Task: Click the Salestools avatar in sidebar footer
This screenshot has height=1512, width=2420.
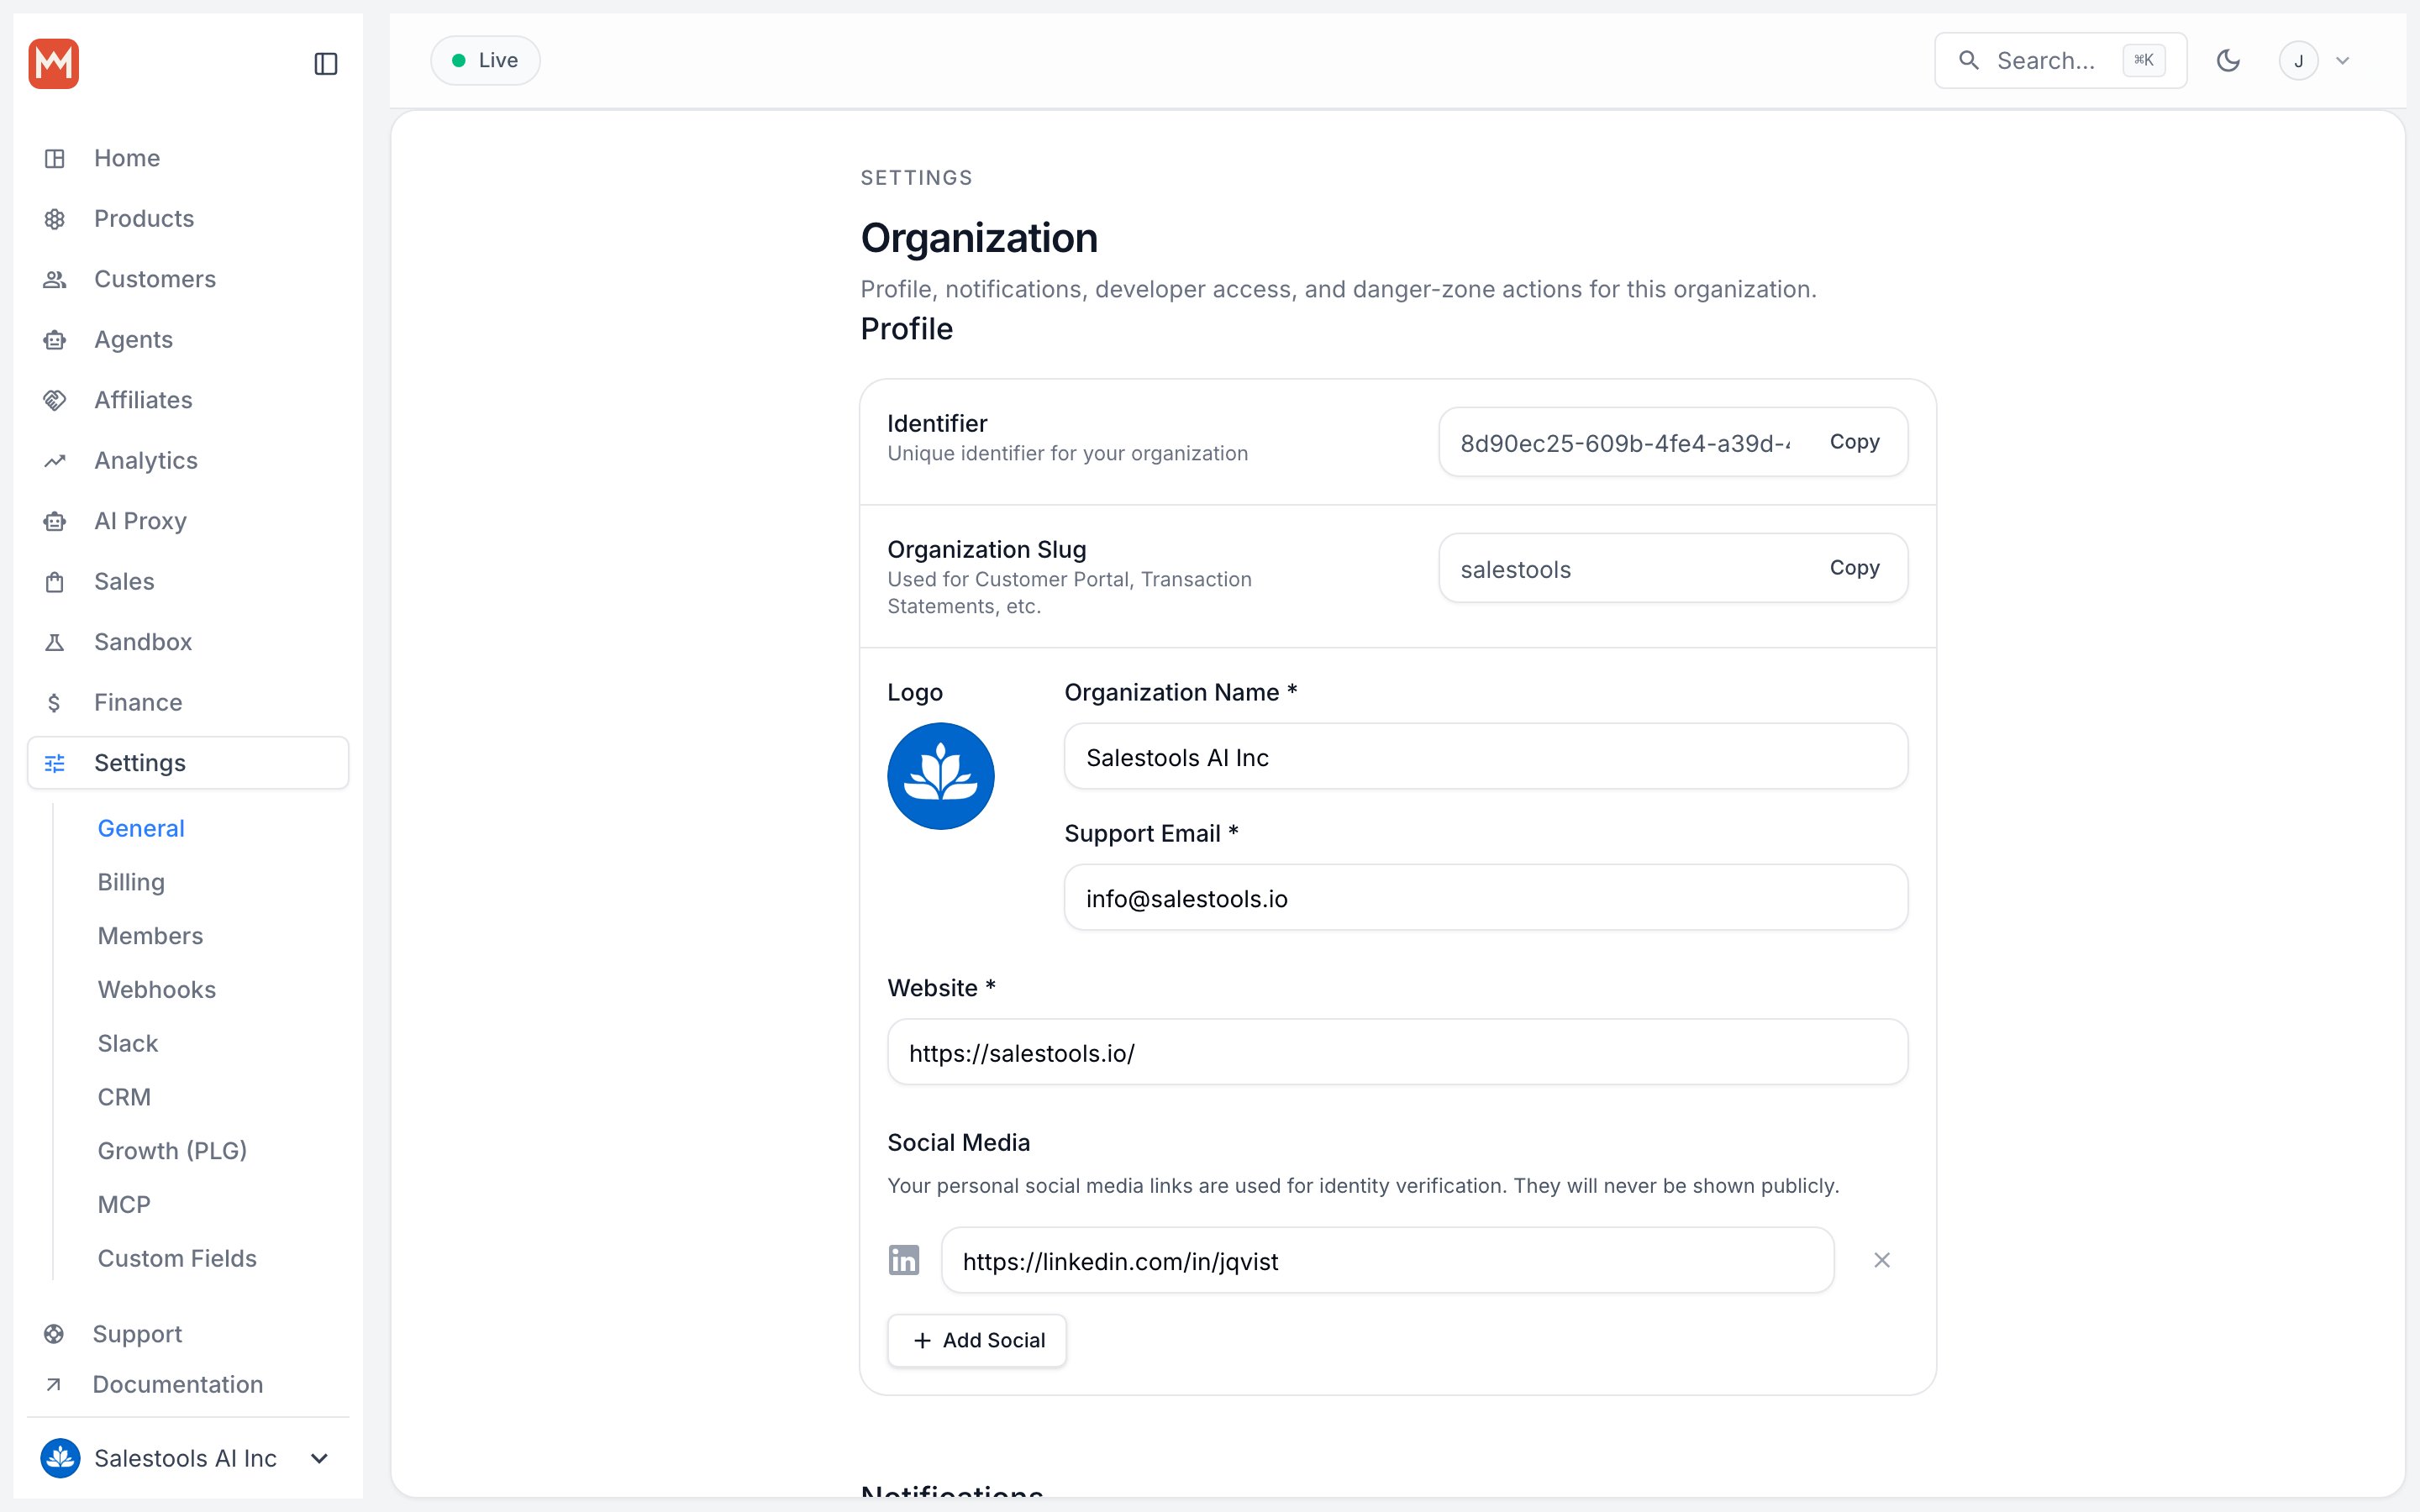Action: click(x=60, y=1458)
